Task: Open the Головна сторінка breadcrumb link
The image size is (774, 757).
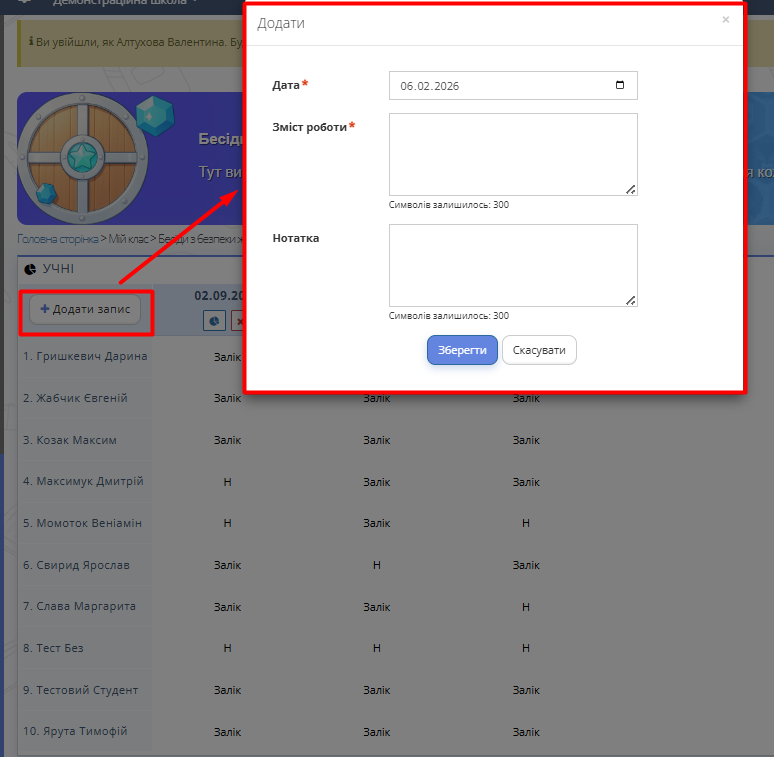Action: [x=57, y=240]
